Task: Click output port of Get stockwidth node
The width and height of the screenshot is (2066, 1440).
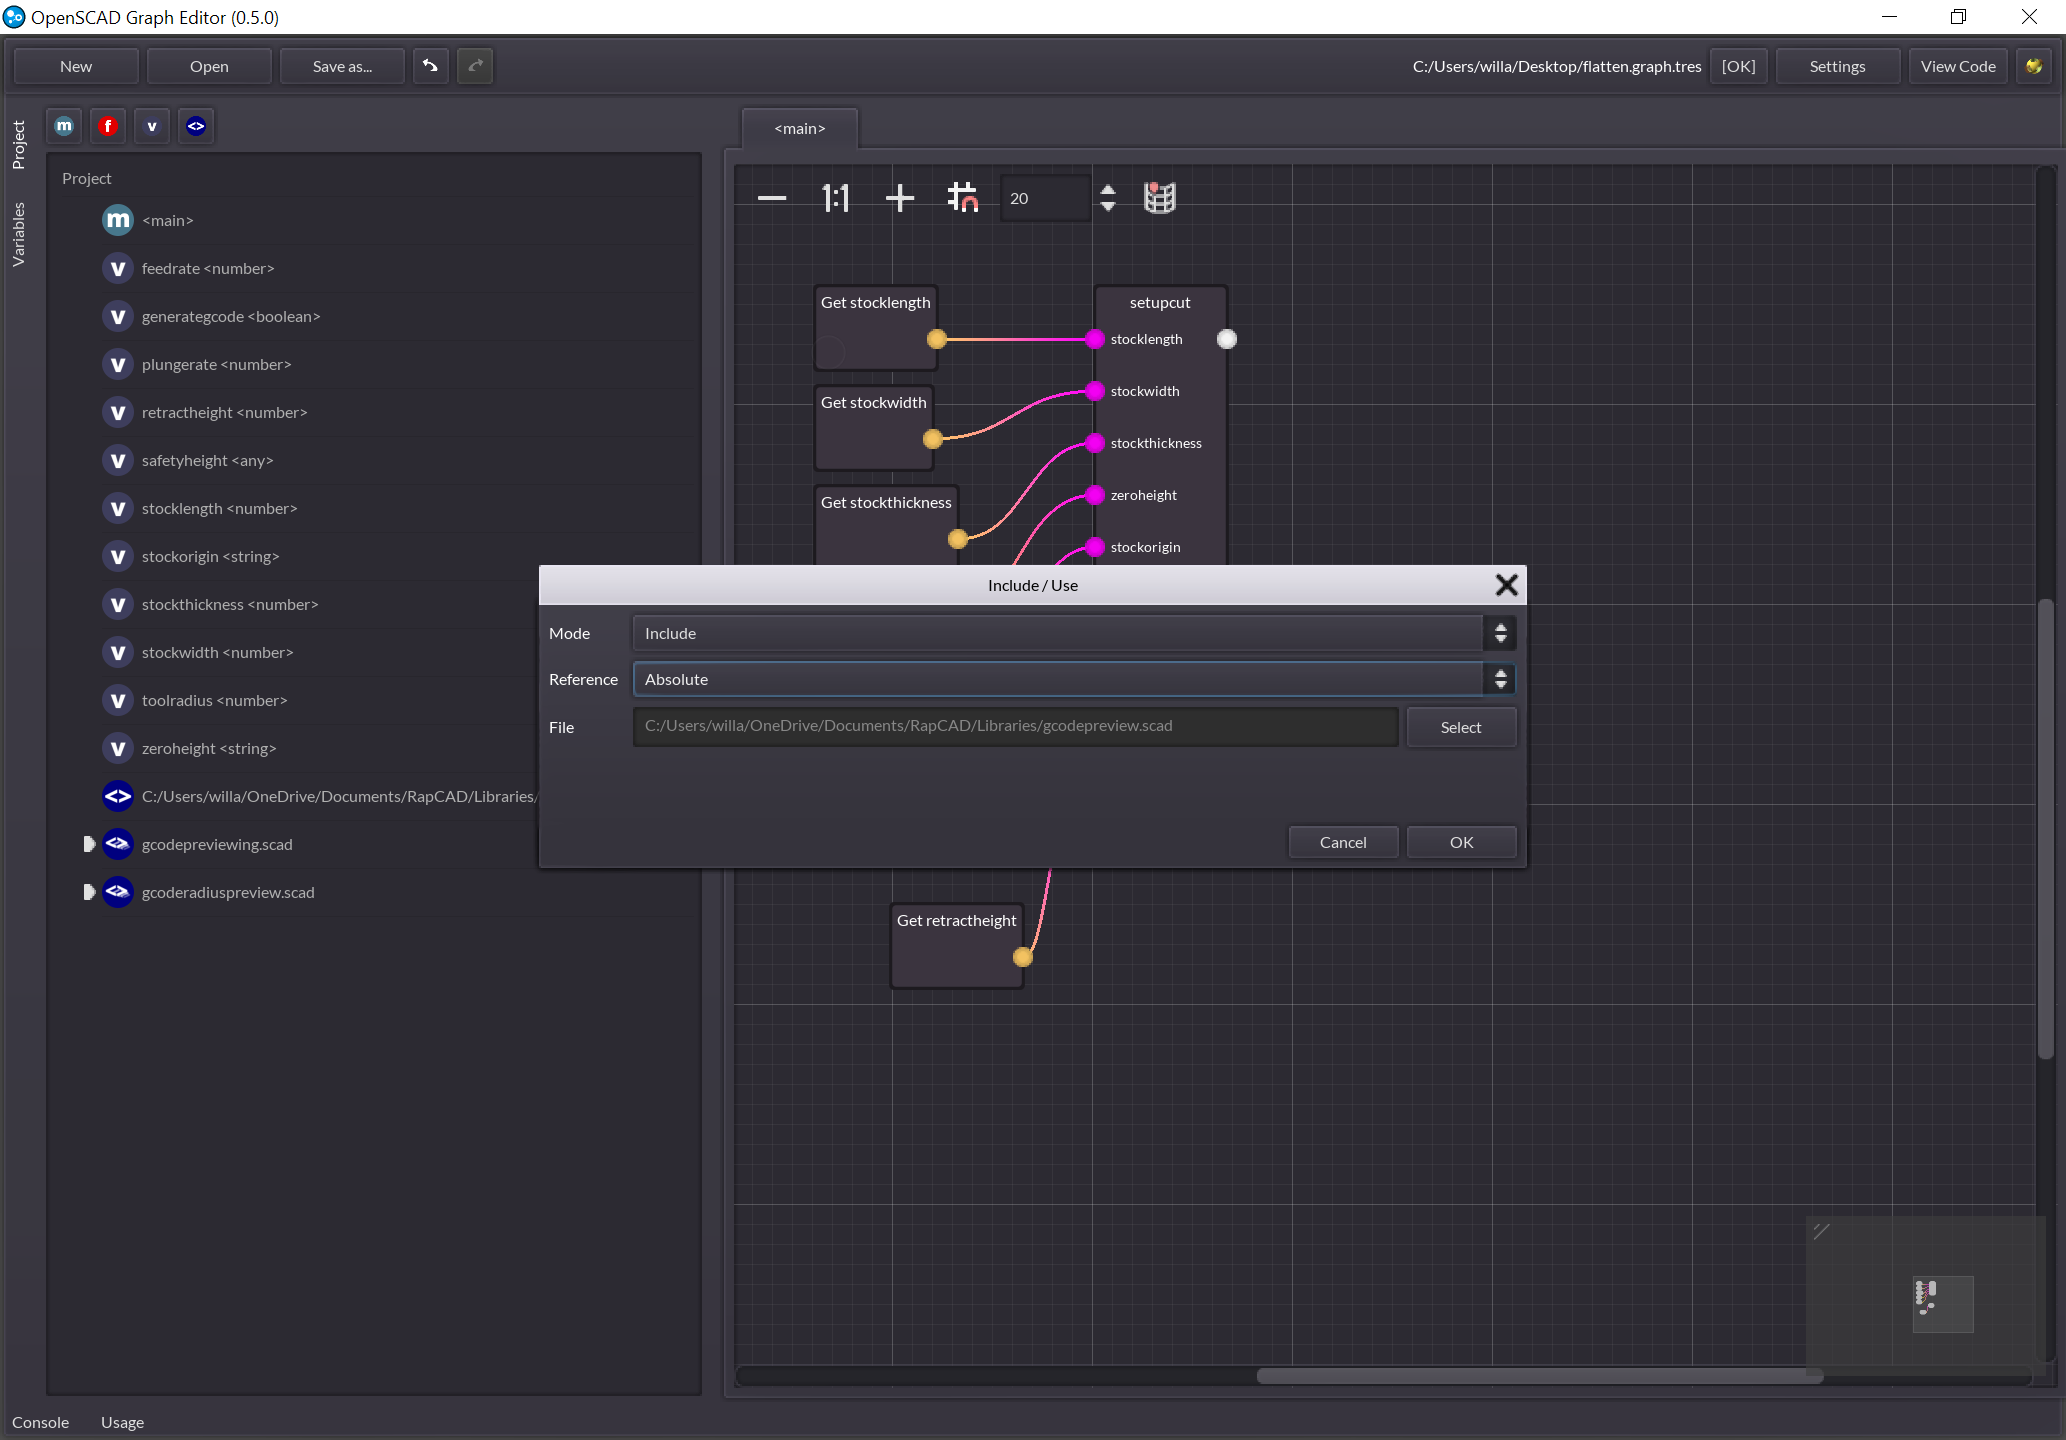Action: (933, 439)
